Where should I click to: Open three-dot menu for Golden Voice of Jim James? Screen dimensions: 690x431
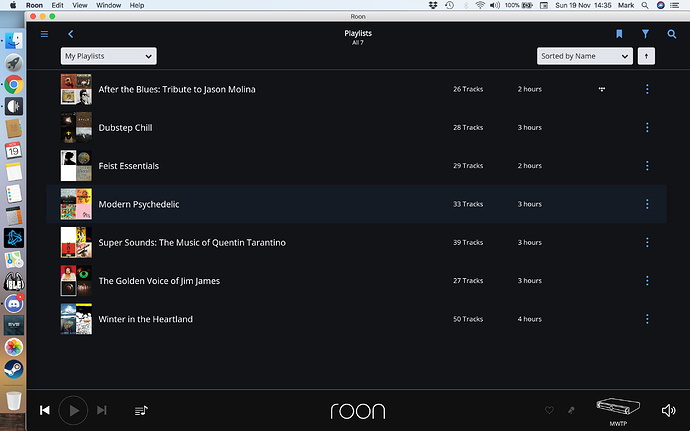(647, 280)
